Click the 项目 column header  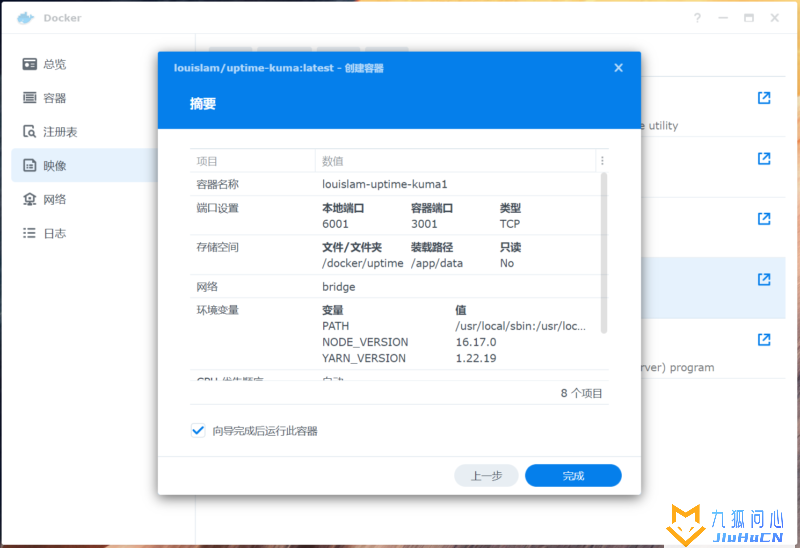(253, 161)
